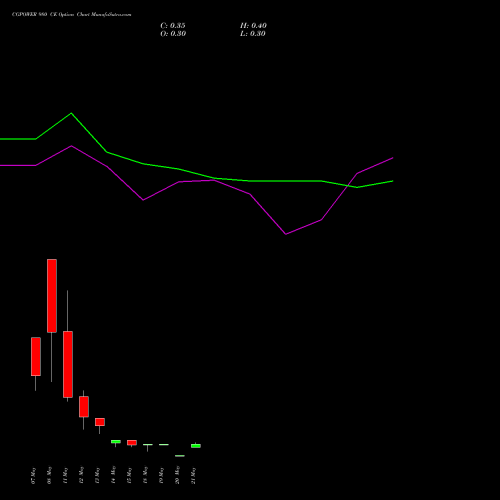Click the red candlestick for 15 May
This screenshot has height=500, width=500.
point(132,443)
